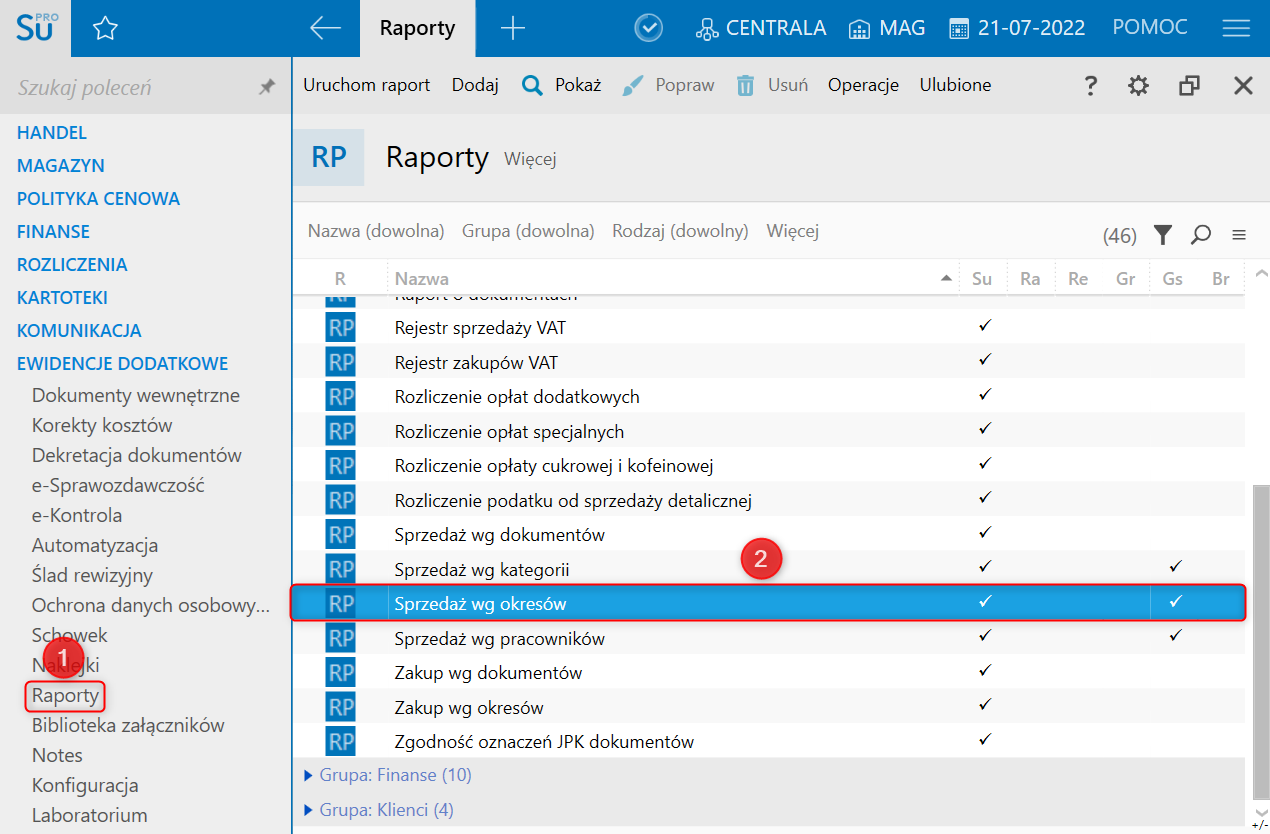Open Więcej in the filter row
This screenshot has width=1270, height=834.
[793, 232]
